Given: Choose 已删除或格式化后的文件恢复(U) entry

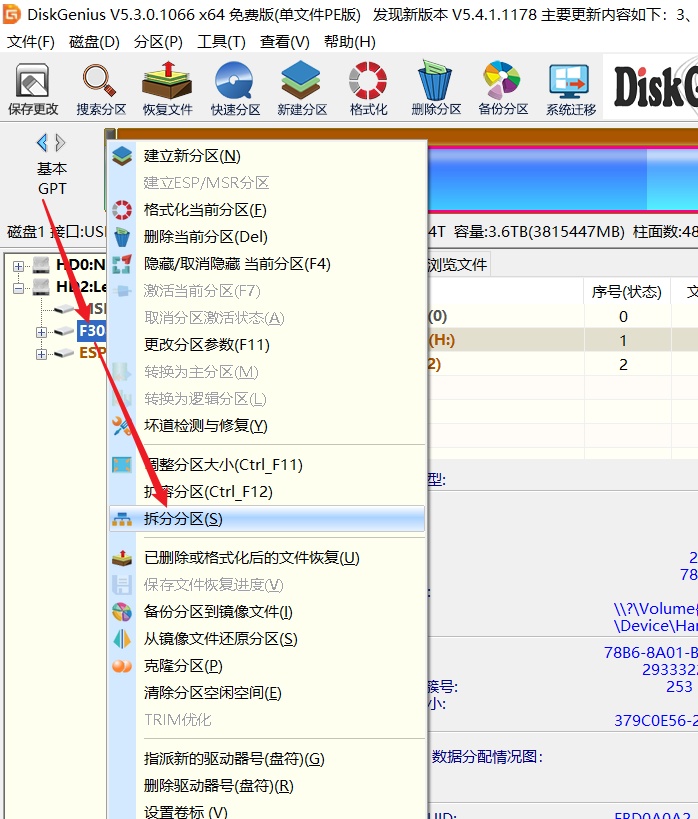Looking at the screenshot, I should coord(267,558).
